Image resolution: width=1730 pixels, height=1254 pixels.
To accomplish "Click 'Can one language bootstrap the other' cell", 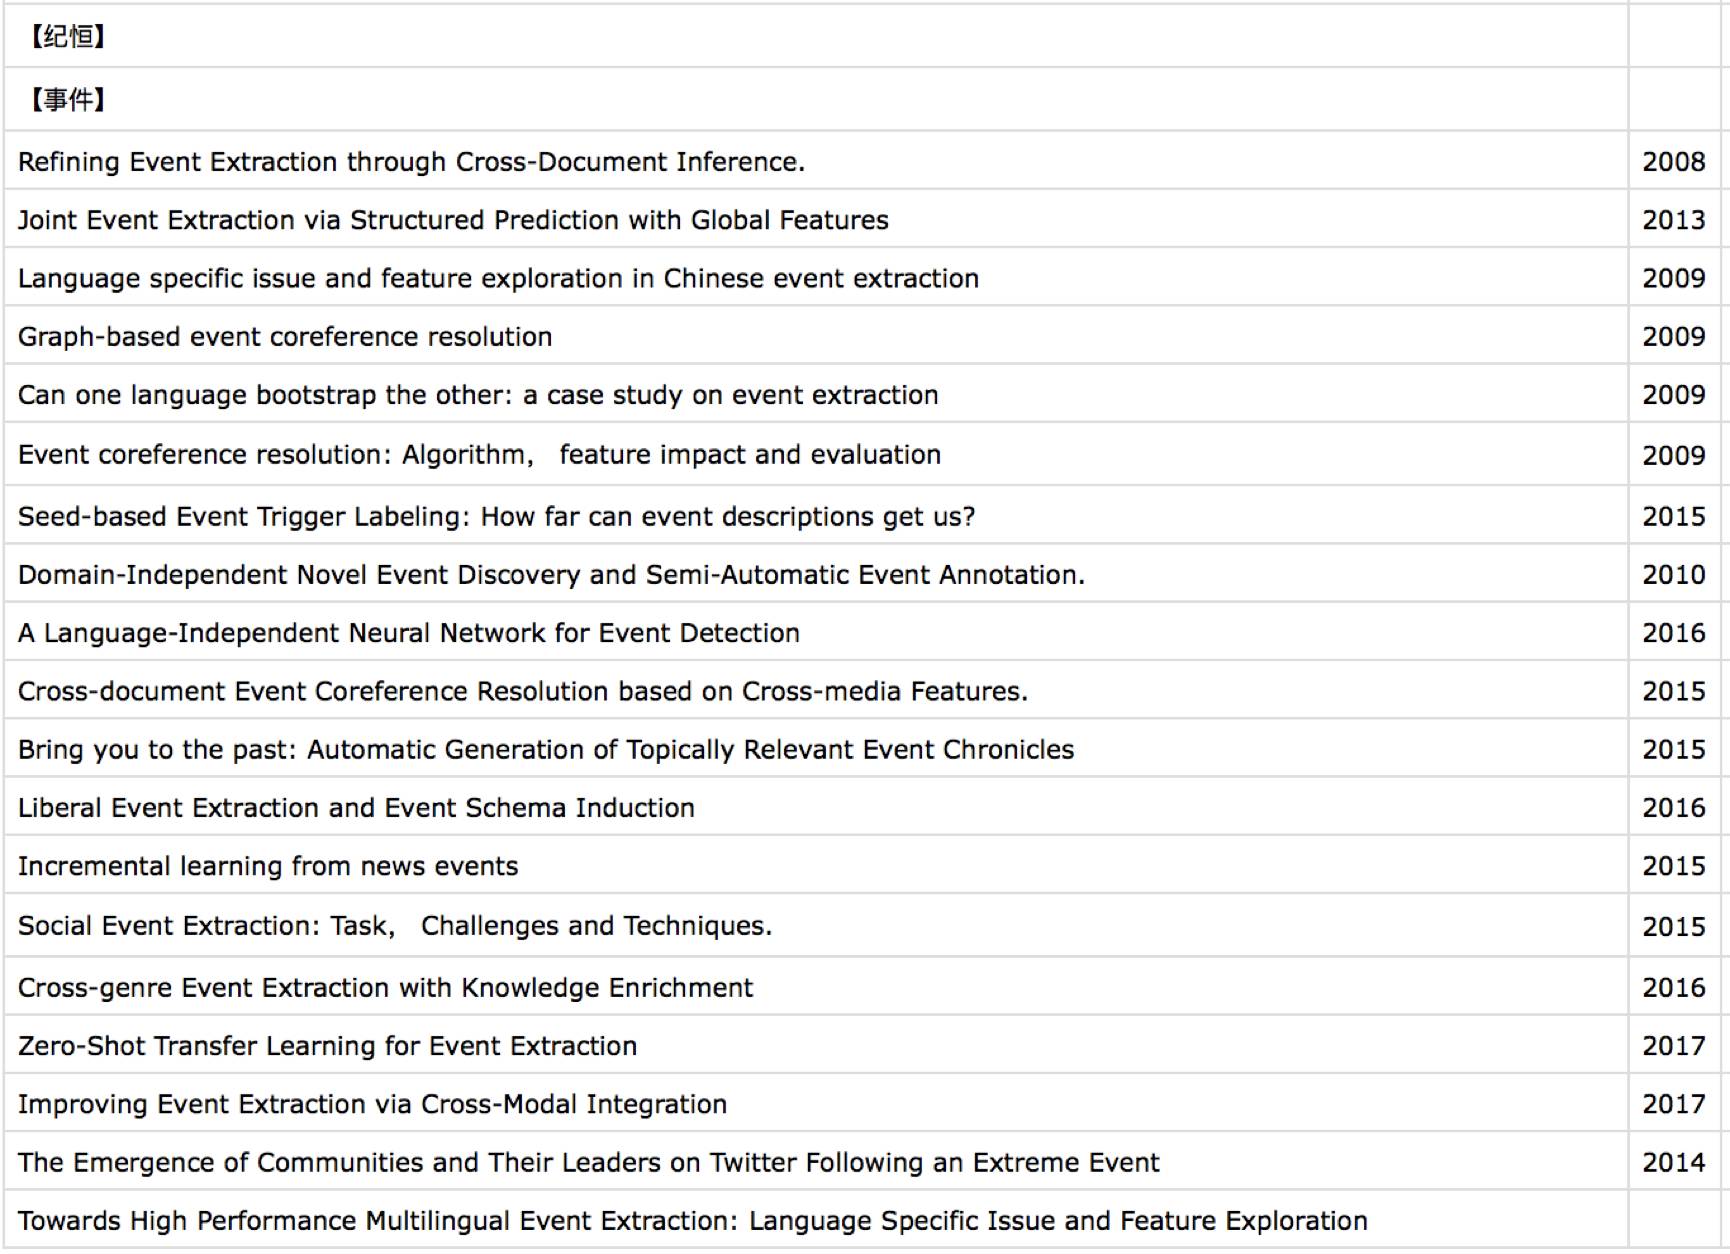I will [816, 394].
